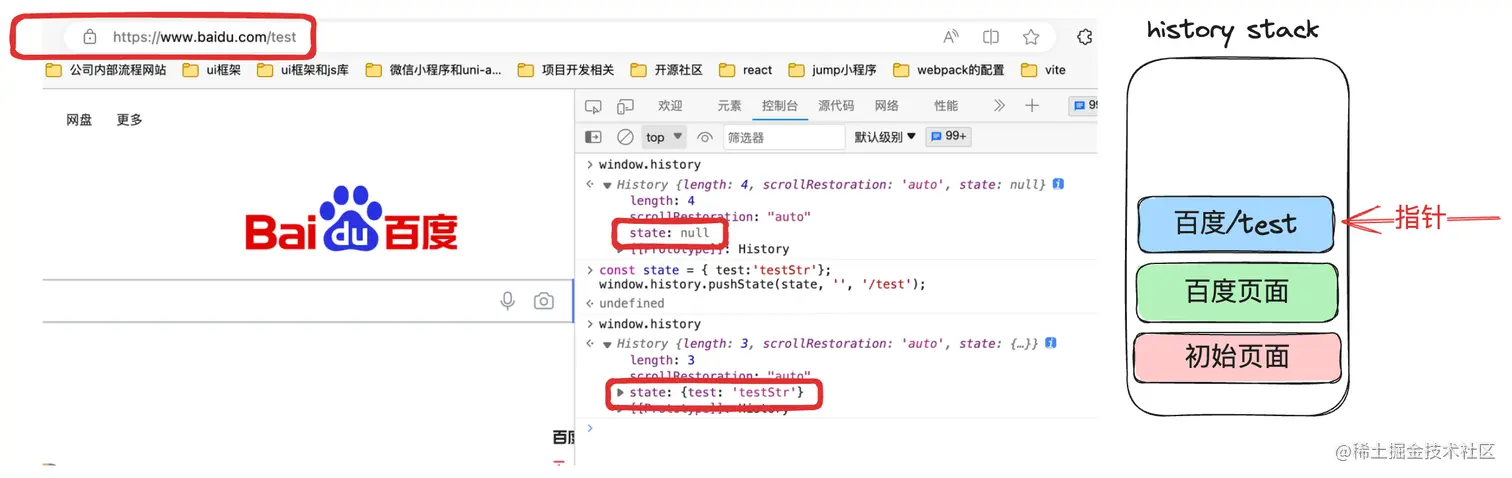Screen dimensions: 1512x478
Task: Click info icon next to History length 3
Action: 1051,343
